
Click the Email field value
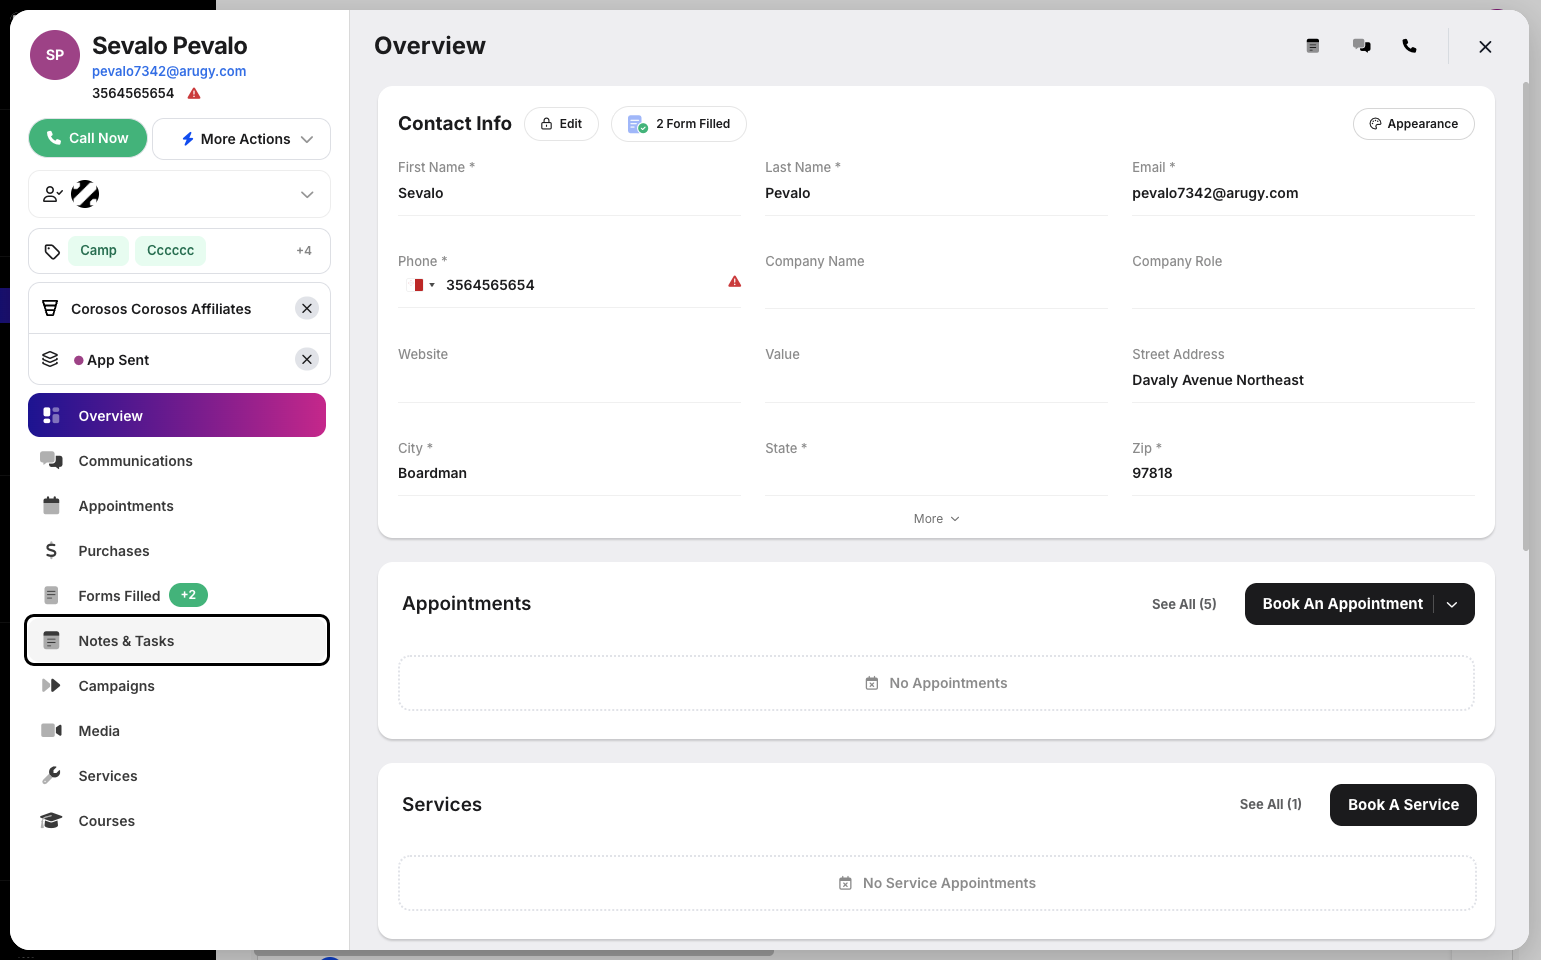click(x=1303, y=193)
